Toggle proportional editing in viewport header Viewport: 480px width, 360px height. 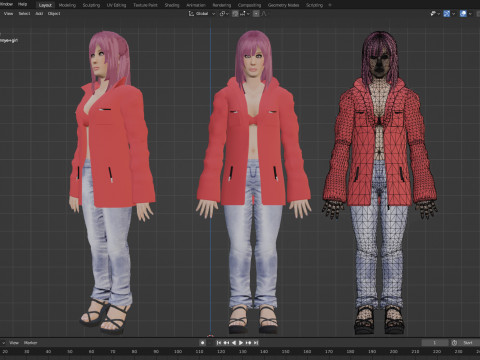click(x=256, y=14)
